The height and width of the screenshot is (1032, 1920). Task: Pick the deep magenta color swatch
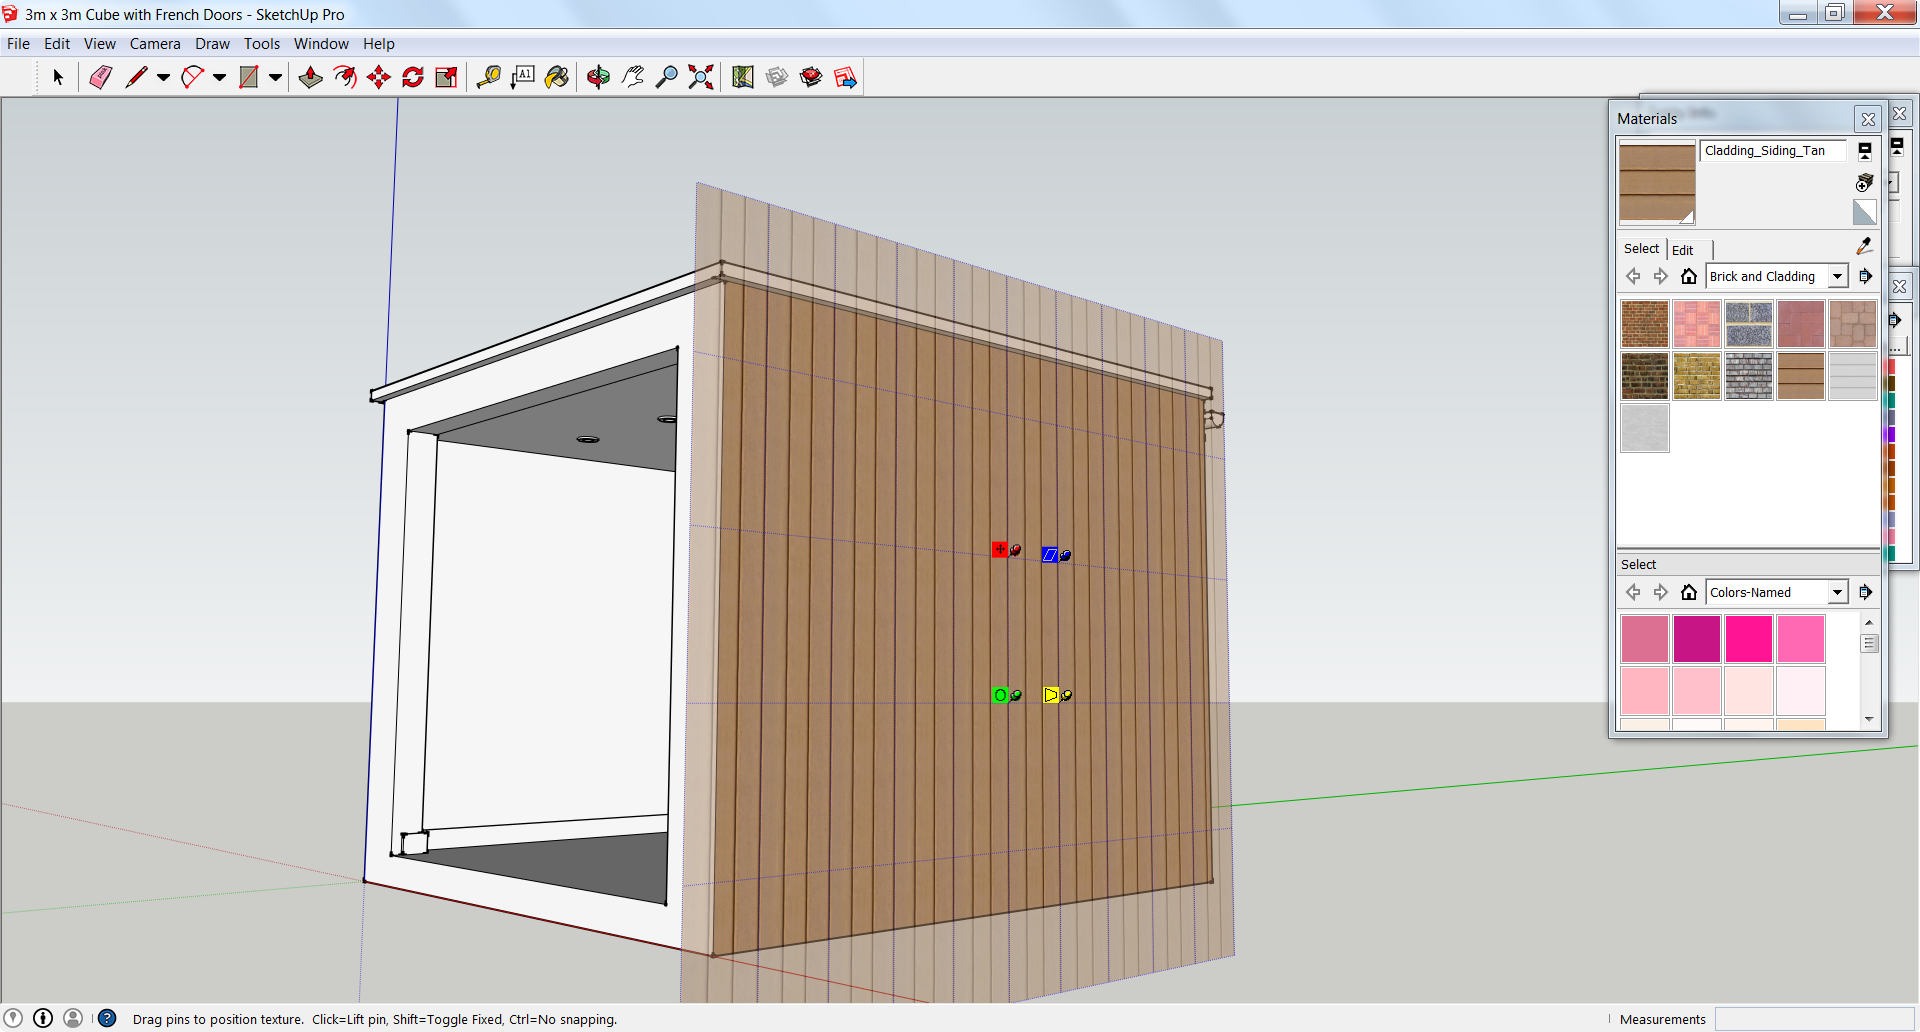tap(1697, 639)
